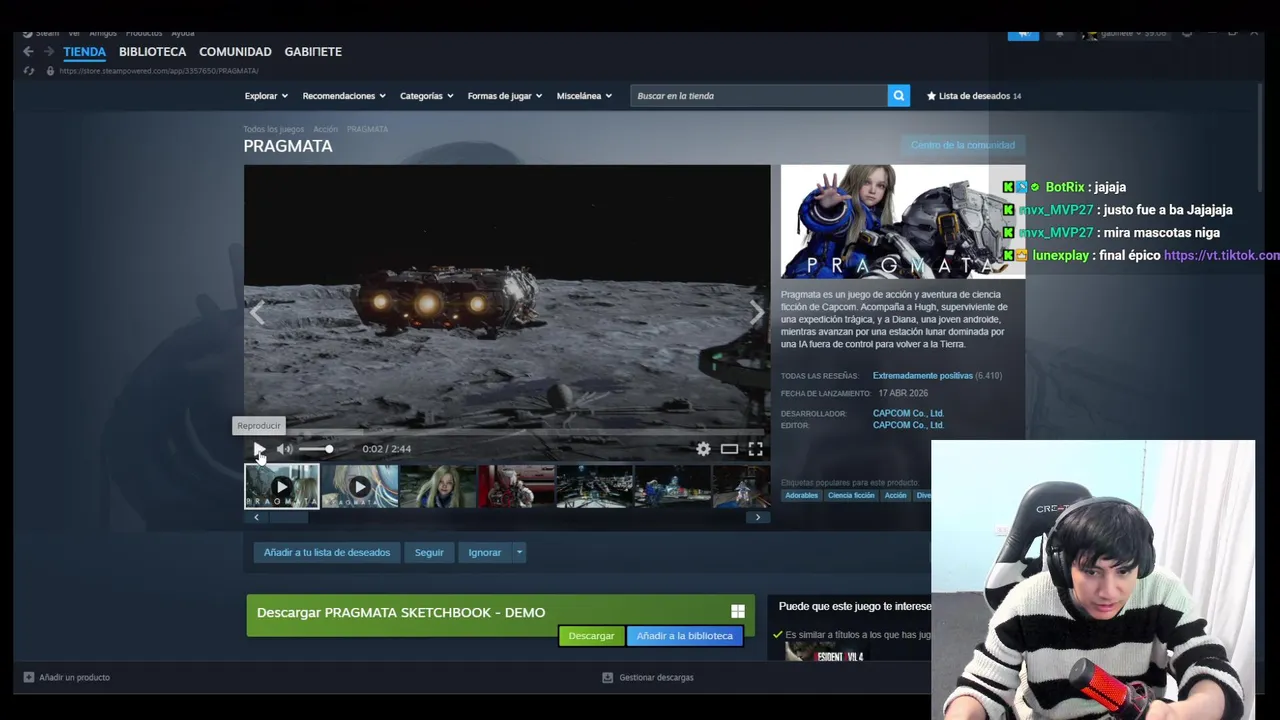The width and height of the screenshot is (1280, 720).
Task: Open the Steam menu in menu bar
Action: 42,34
